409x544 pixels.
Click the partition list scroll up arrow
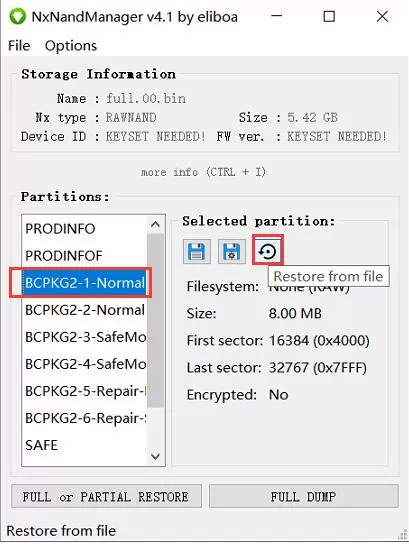(x=155, y=224)
